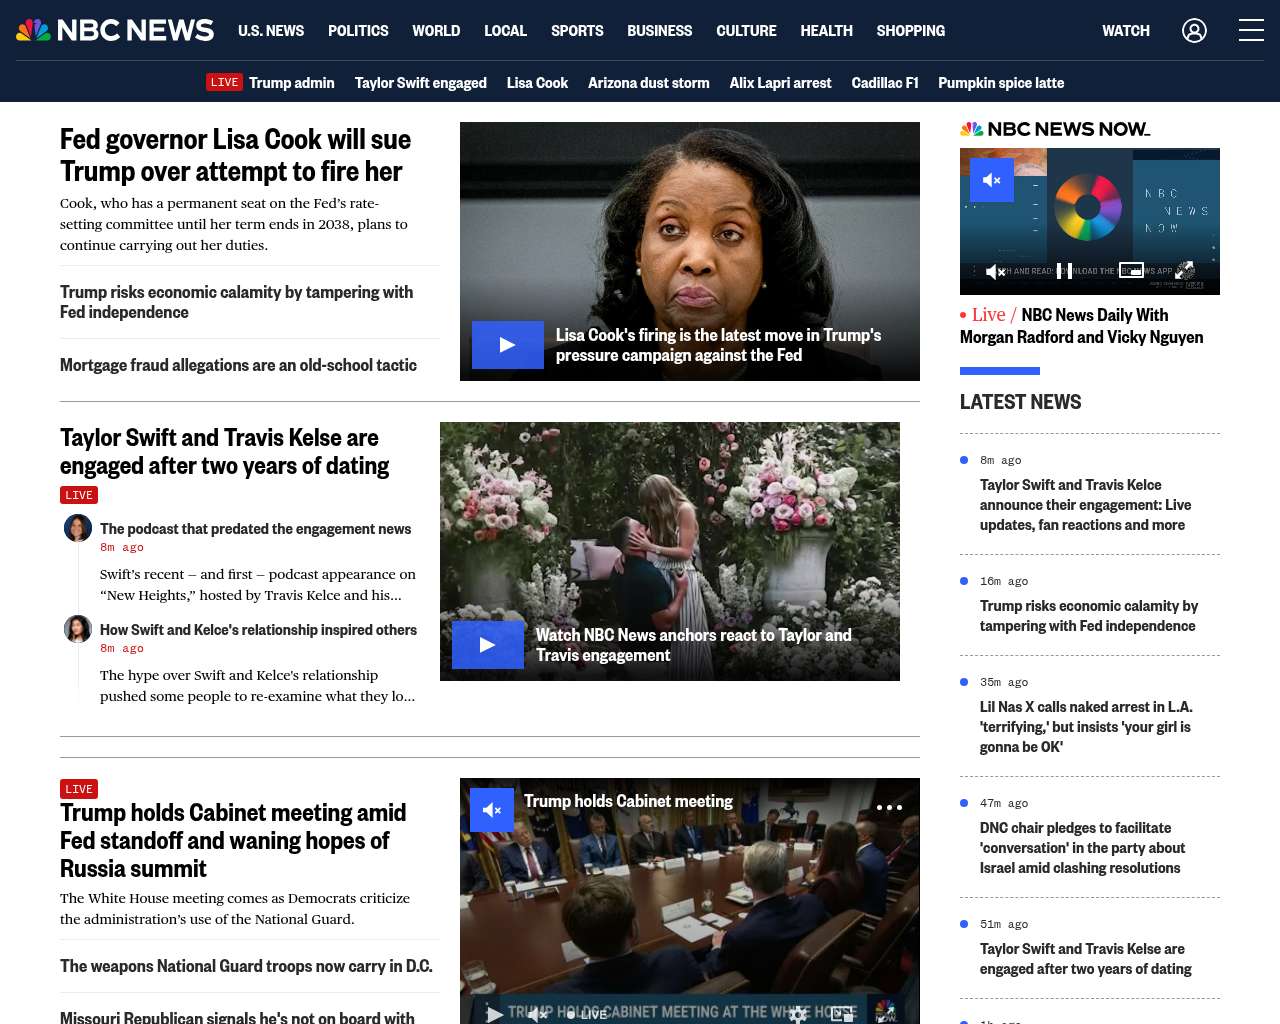The height and width of the screenshot is (1024, 1280).
Task: Open Mortgage fraud allegations story
Action: tap(238, 365)
